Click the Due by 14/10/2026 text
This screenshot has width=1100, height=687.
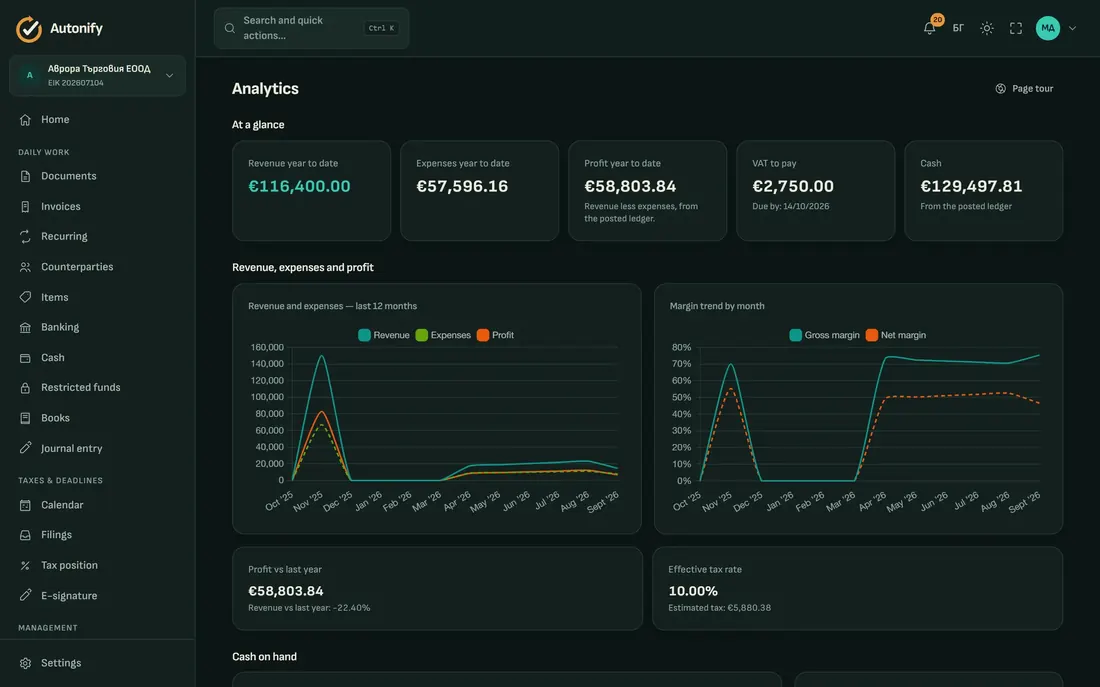(x=791, y=206)
